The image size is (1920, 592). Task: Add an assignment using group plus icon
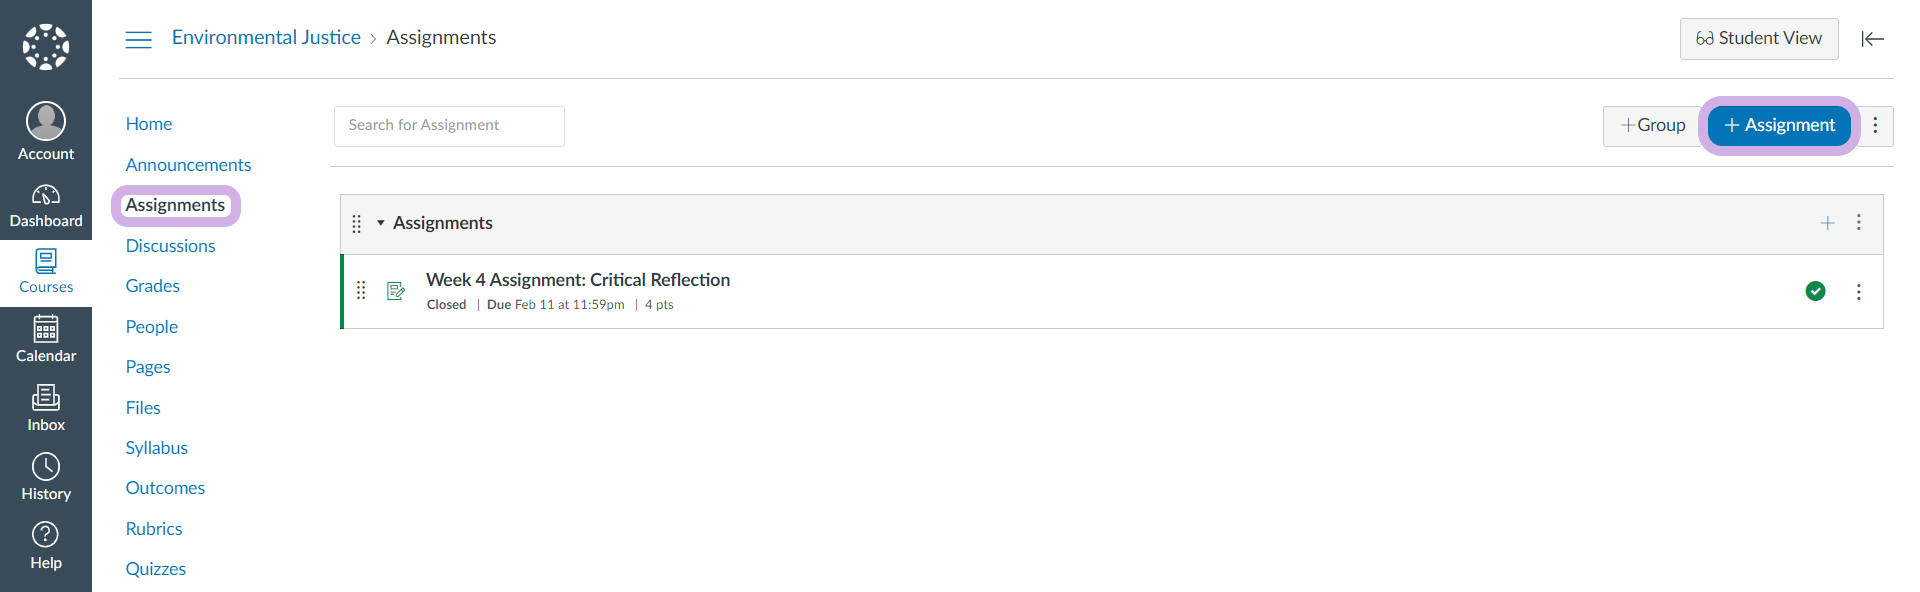coord(1827,223)
